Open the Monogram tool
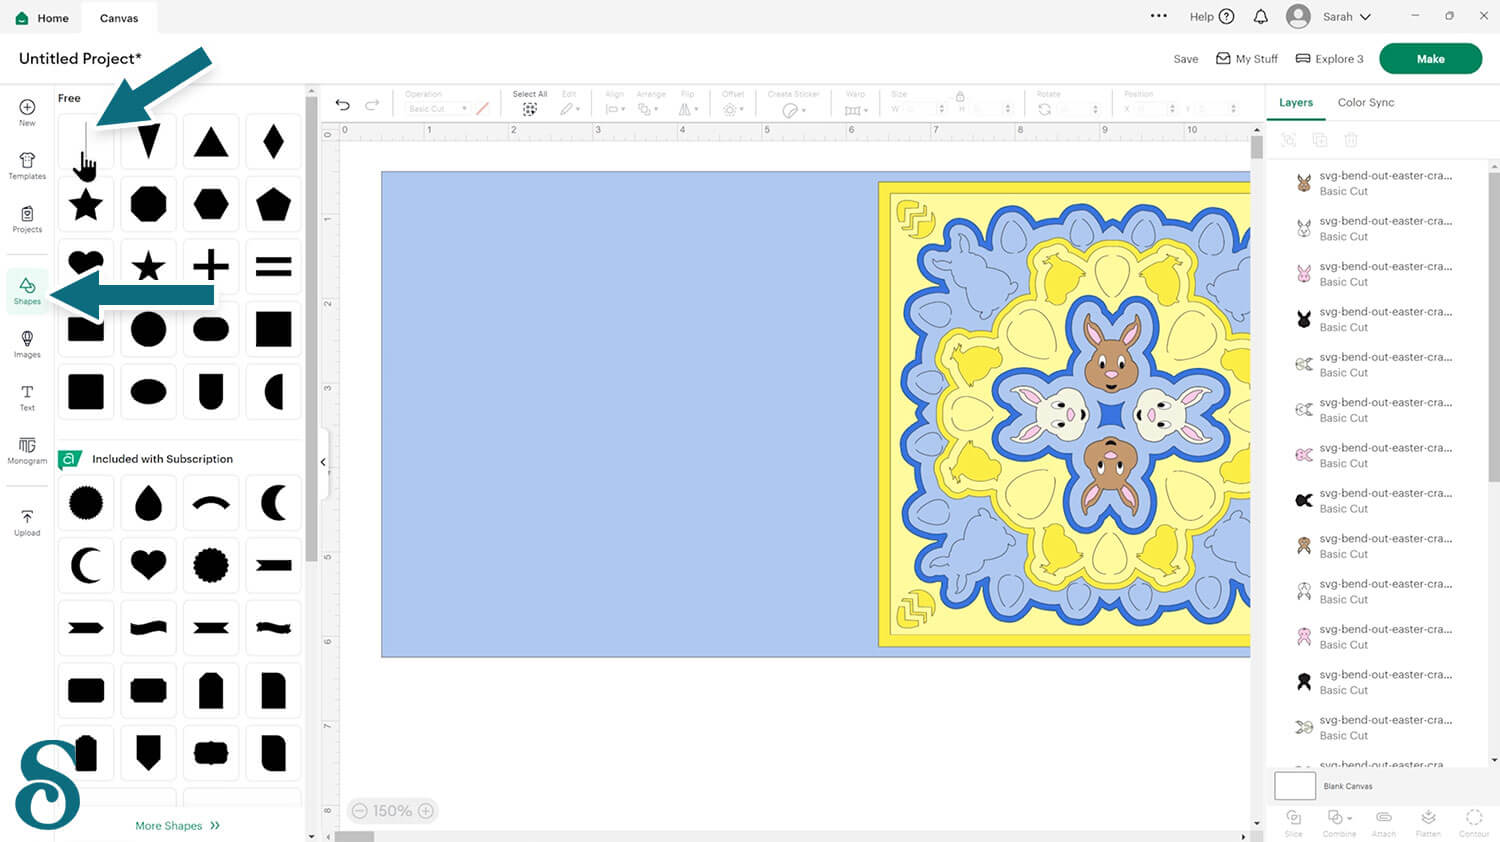 [x=27, y=450]
